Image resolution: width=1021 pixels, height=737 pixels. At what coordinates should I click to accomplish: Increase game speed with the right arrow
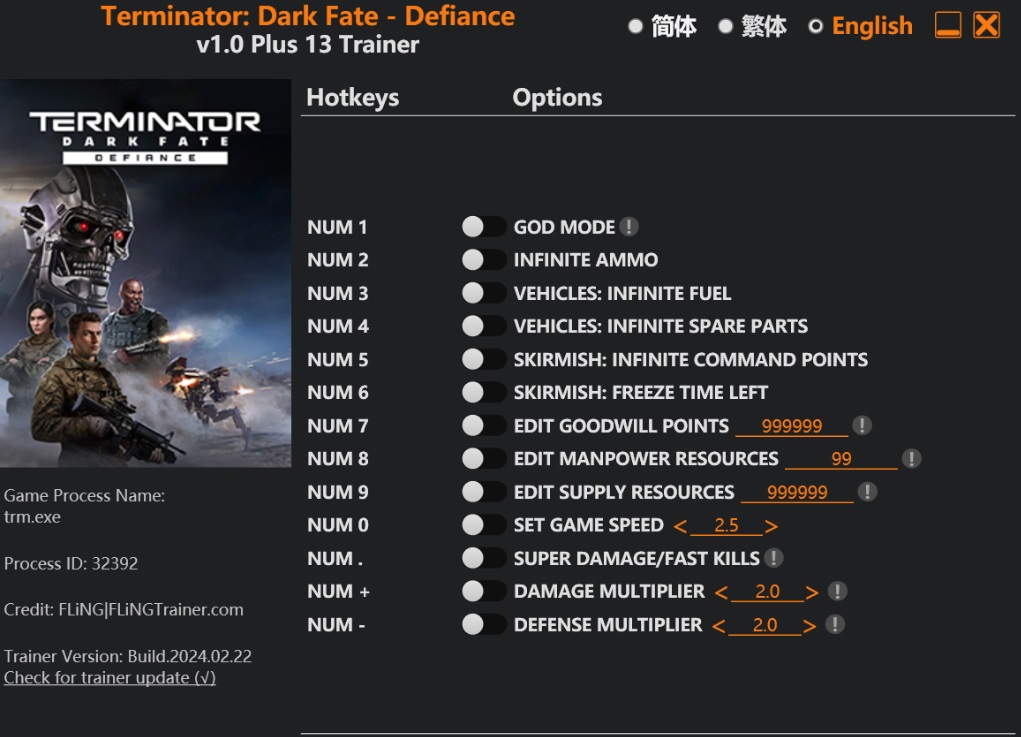coord(771,526)
